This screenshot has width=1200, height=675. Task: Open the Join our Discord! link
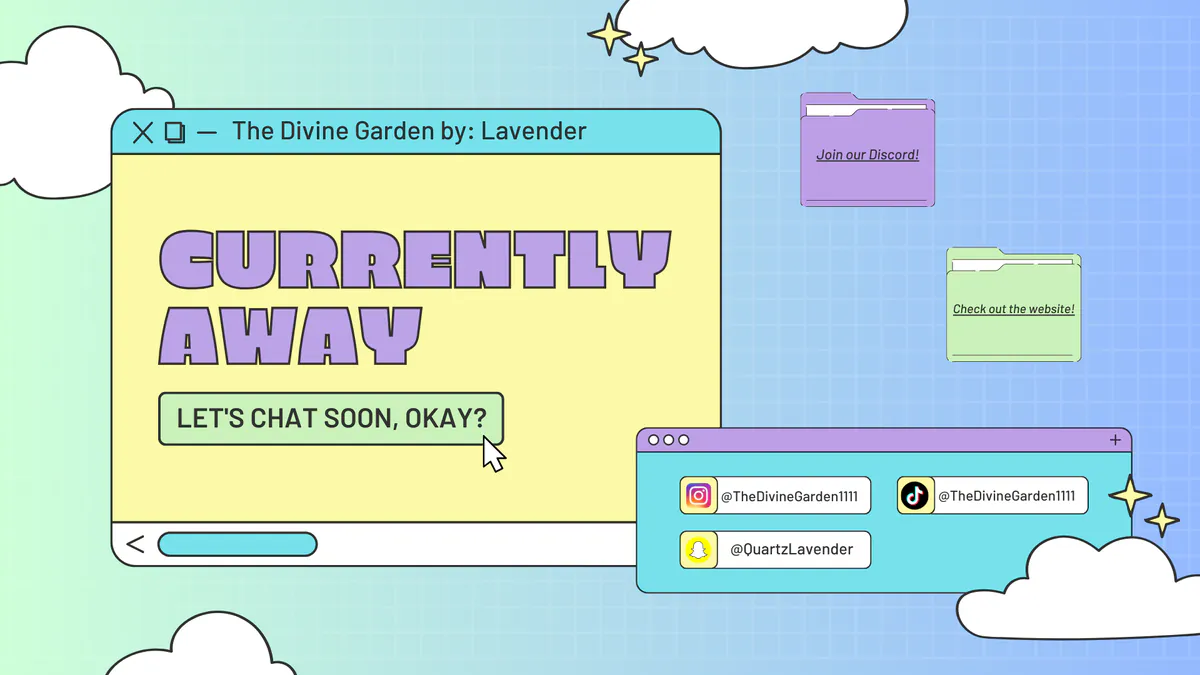pyautogui.click(x=868, y=155)
